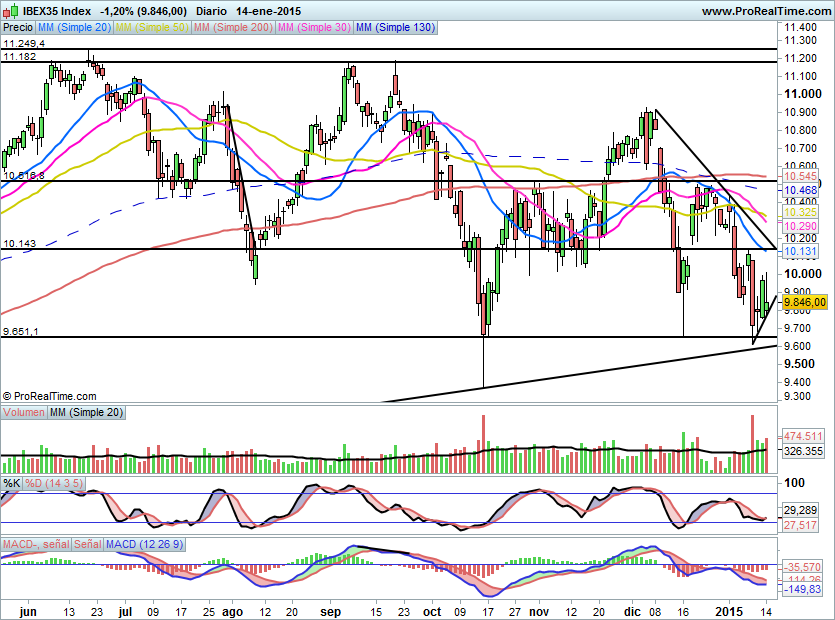Image resolution: width=835 pixels, height=620 pixels.
Task: Click the volume panel MM (Simple 20) label
Action: [86, 412]
